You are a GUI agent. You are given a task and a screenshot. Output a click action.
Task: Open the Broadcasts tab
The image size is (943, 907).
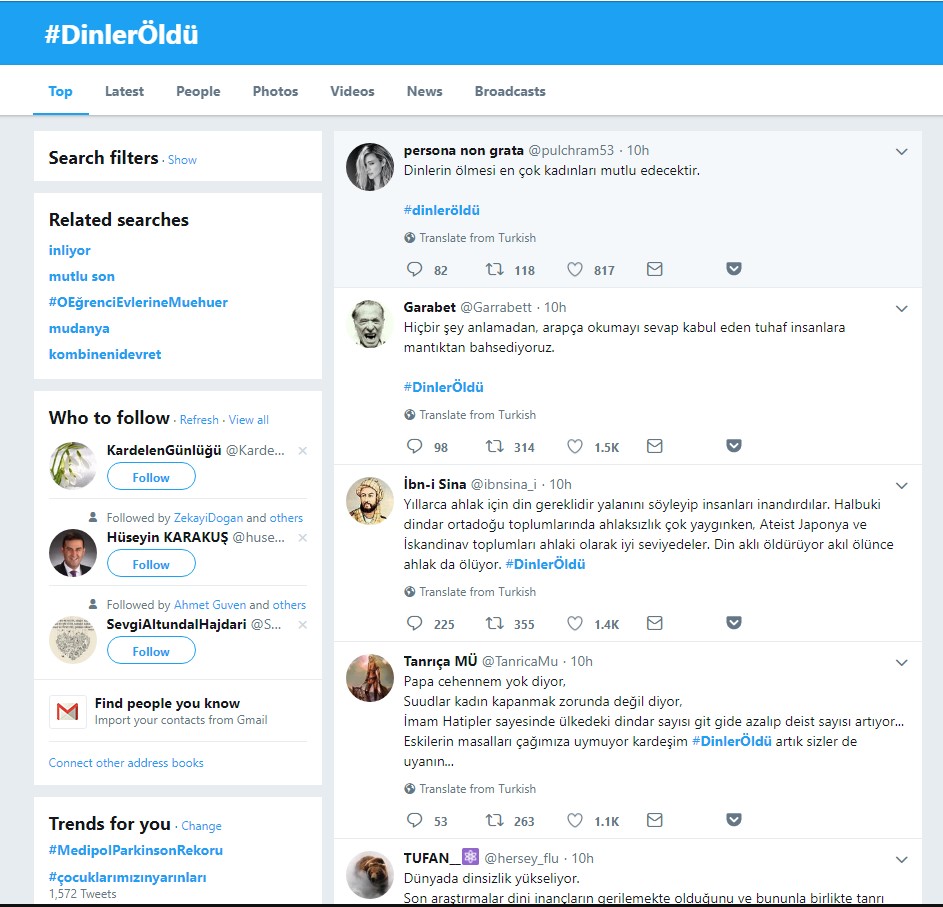[510, 91]
